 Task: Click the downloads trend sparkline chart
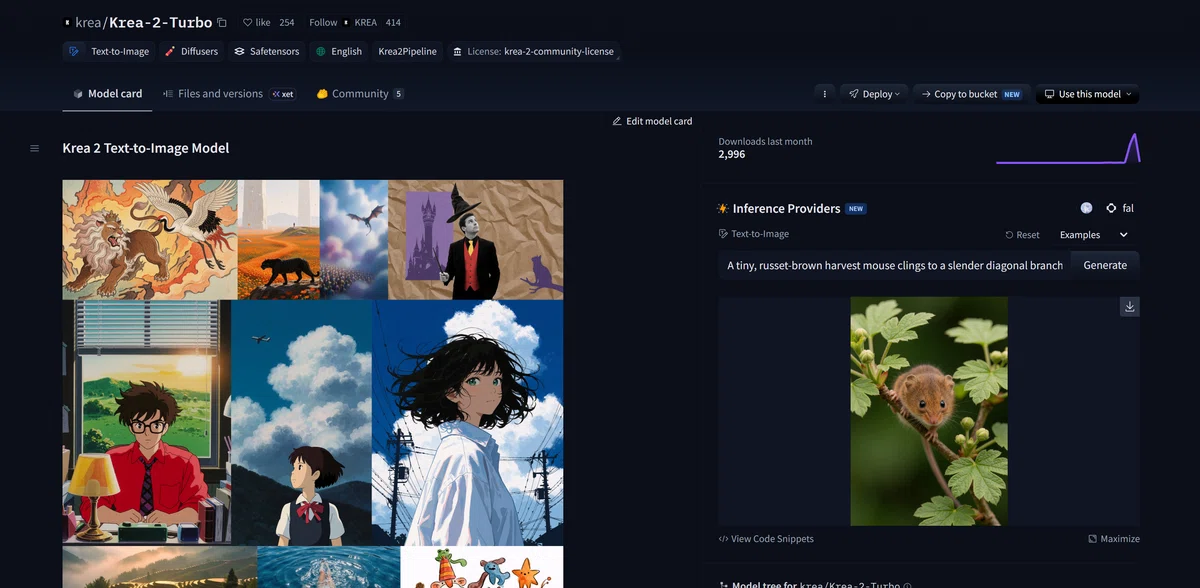tap(1068, 148)
